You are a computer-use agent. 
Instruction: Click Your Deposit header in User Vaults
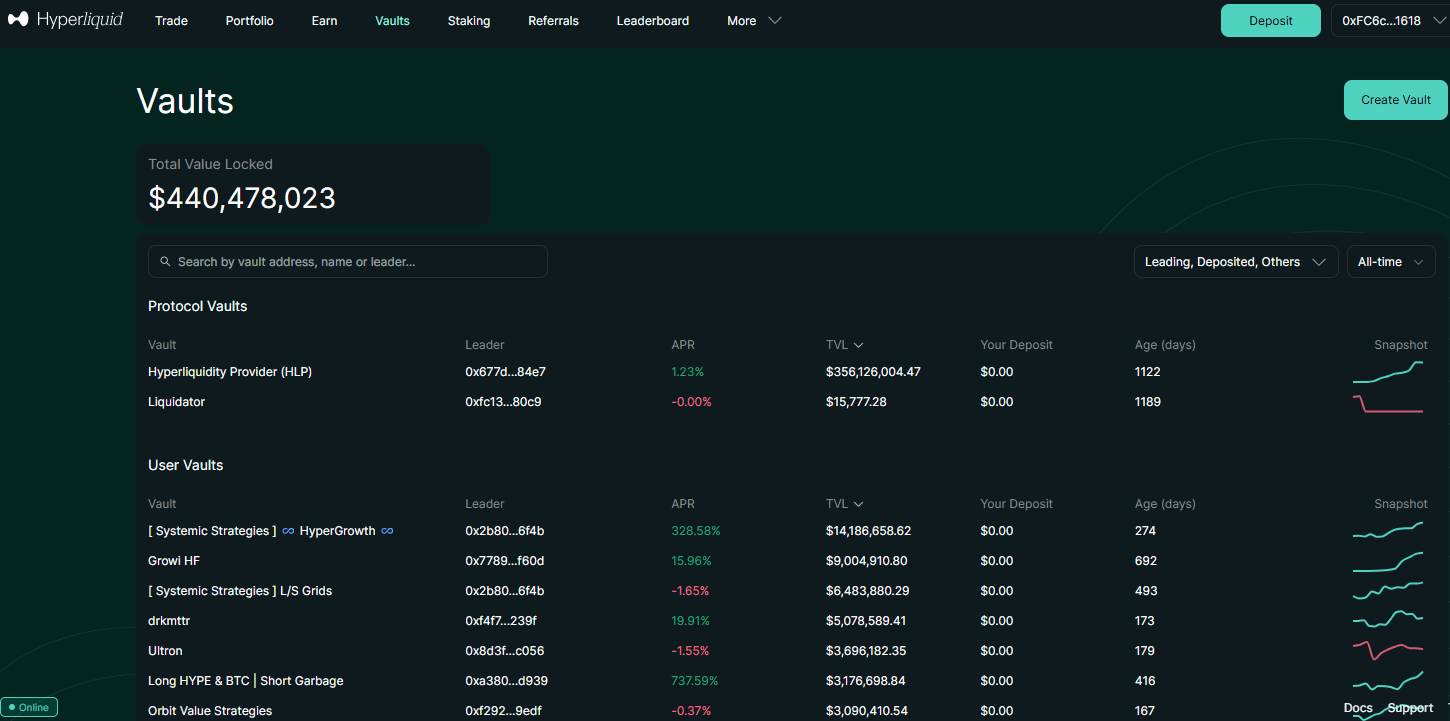tap(1016, 504)
